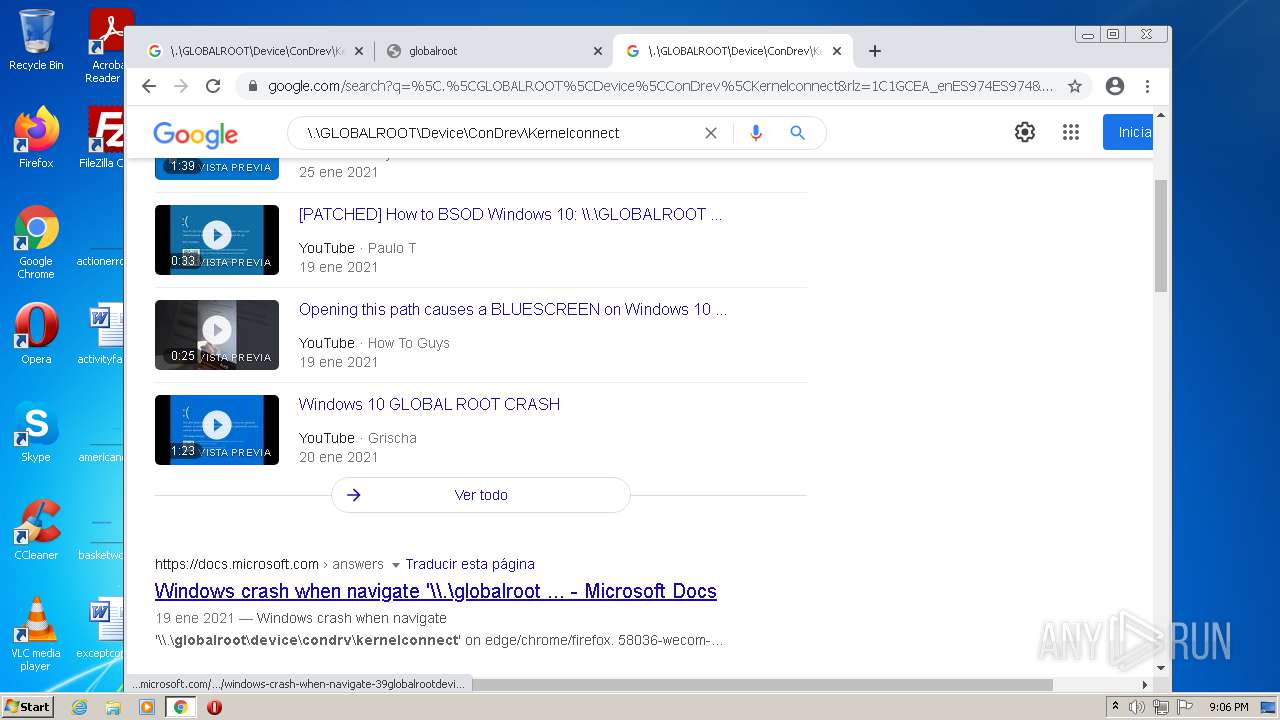Play the 1:39 video thumbnail
Viewport: 1280px width, 720px height.
point(217,168)
